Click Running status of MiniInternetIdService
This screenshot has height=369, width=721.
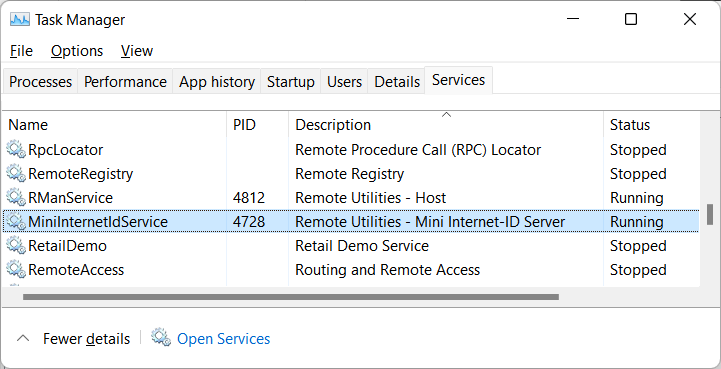click(x=637, y=222)
